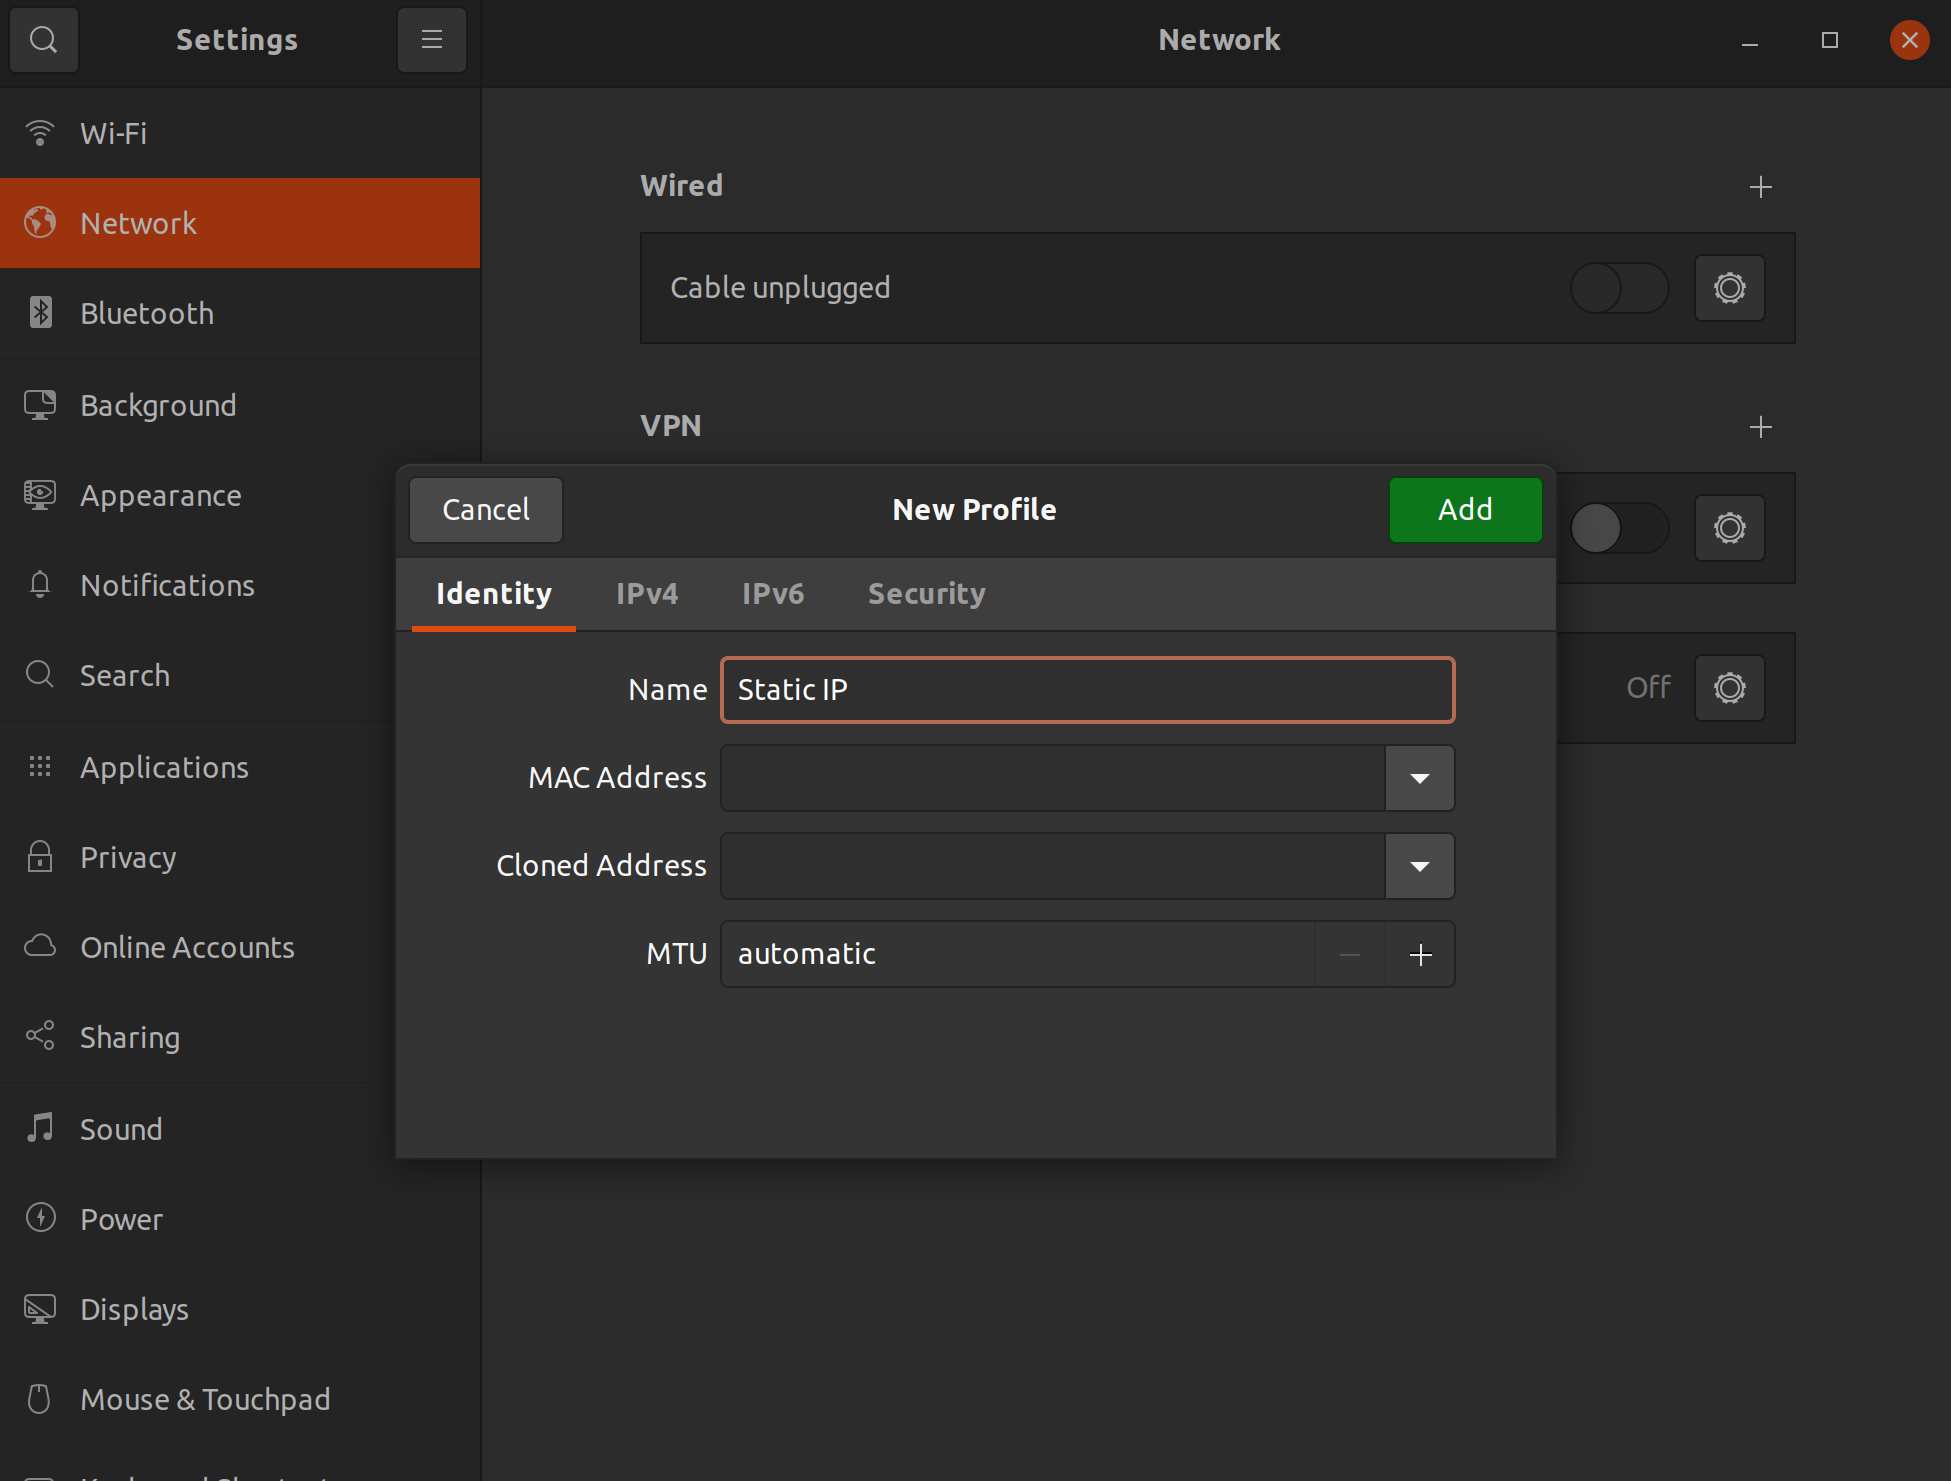Image resolution: width=1951 pixels, height=1481 pixels.
Task: Focus the Name field with Static IP
Action: [x=1087, y=690]
